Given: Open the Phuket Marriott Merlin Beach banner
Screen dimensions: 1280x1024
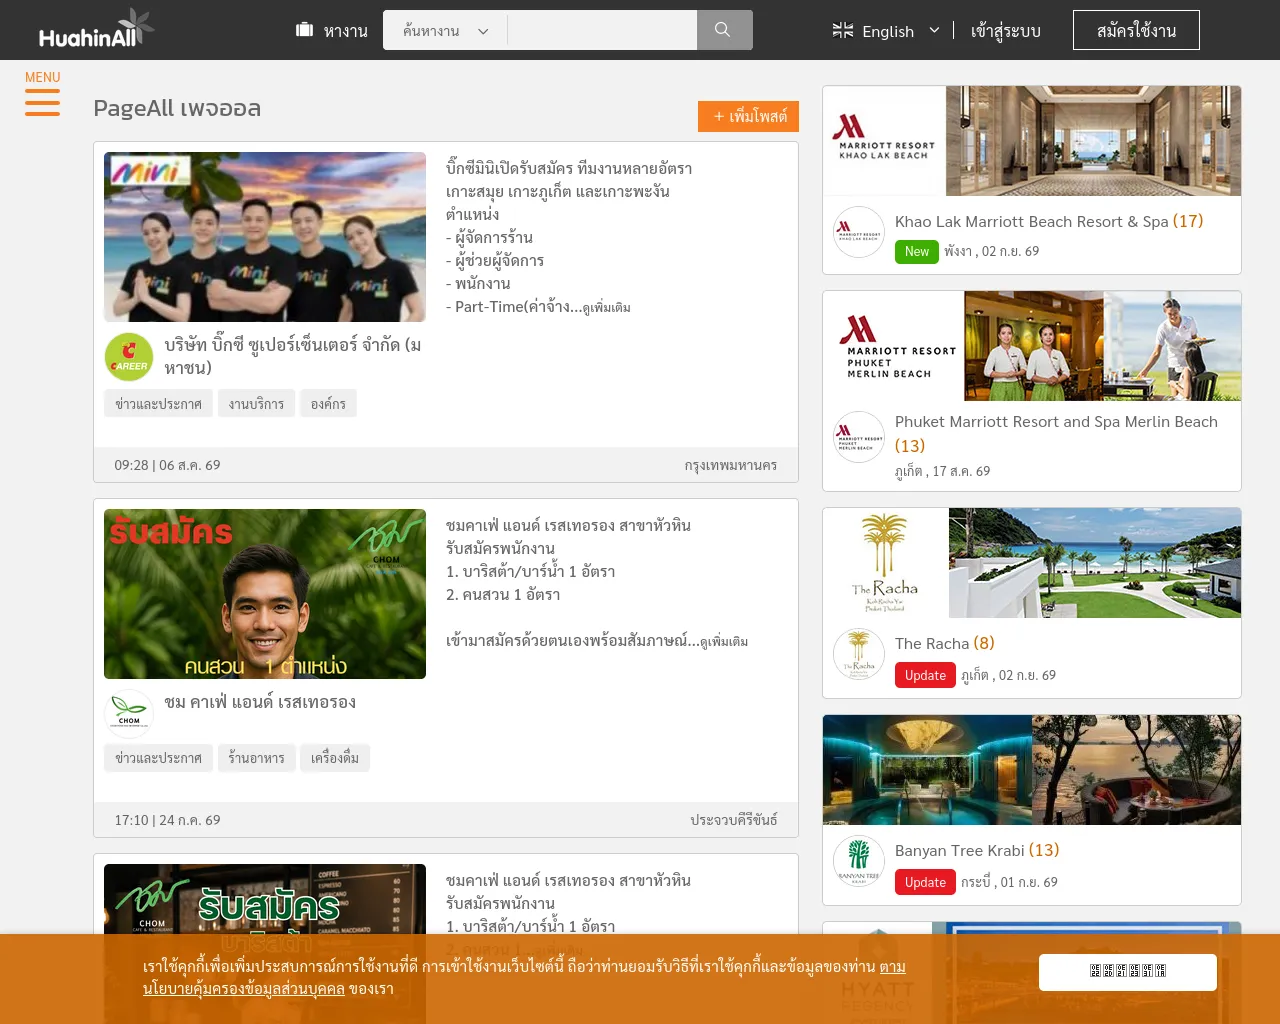Looking at the screenshot, I should pos(1032,346).
